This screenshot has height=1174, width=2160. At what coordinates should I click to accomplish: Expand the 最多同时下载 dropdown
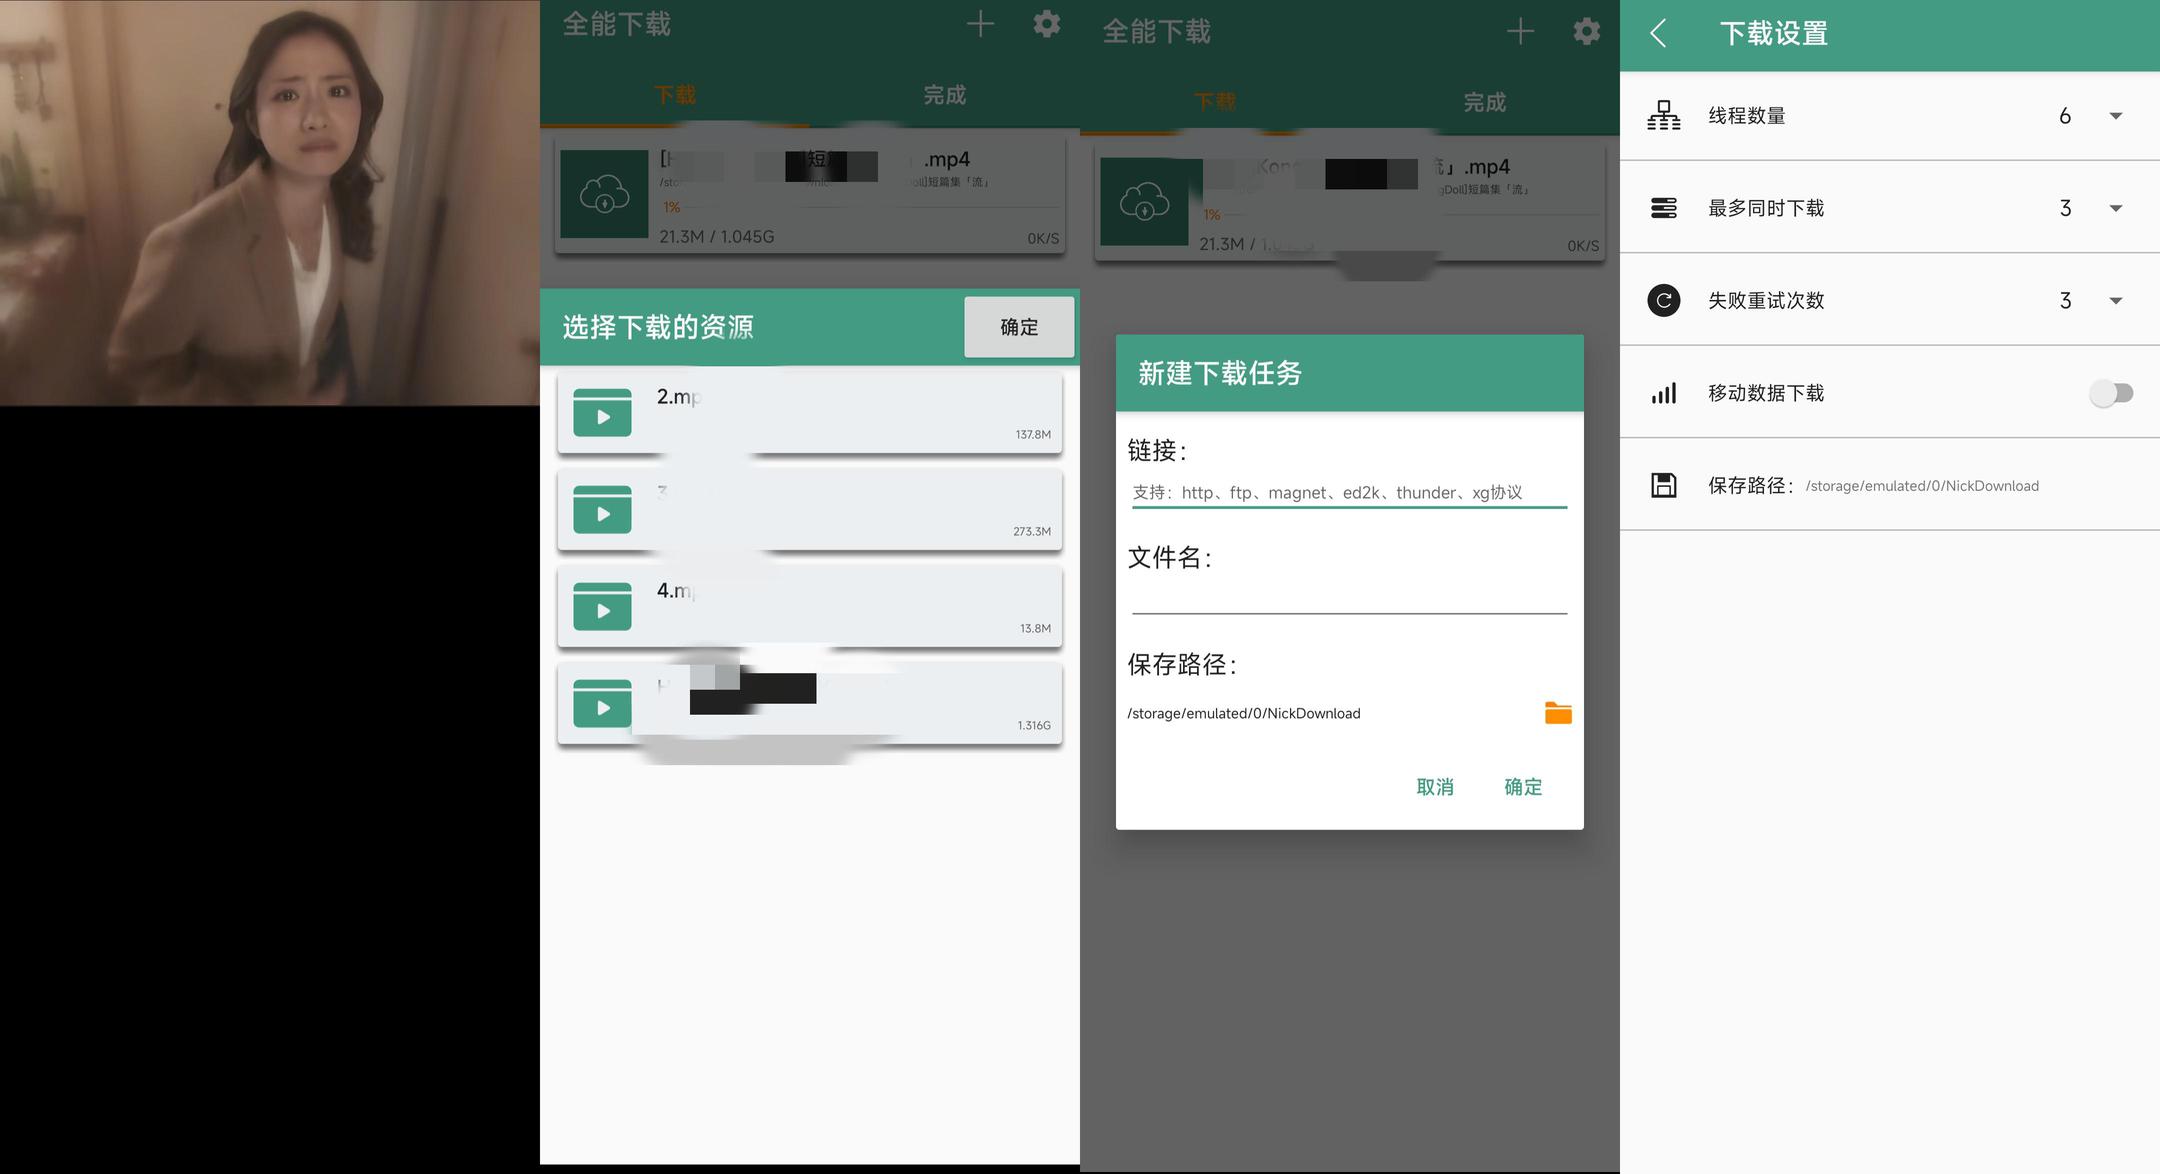tap(2115, 208)
